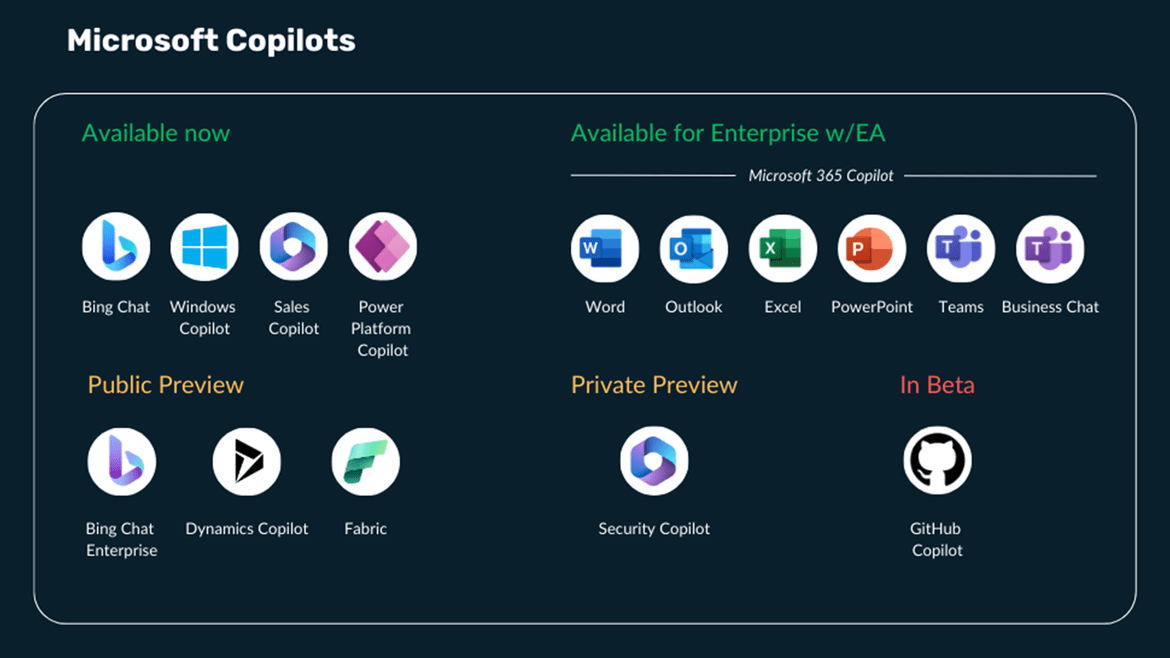Select the Dynamics Copilot icon
Image resolution: width=1170 pixels, height=658 pixels.
pos(247,462)
